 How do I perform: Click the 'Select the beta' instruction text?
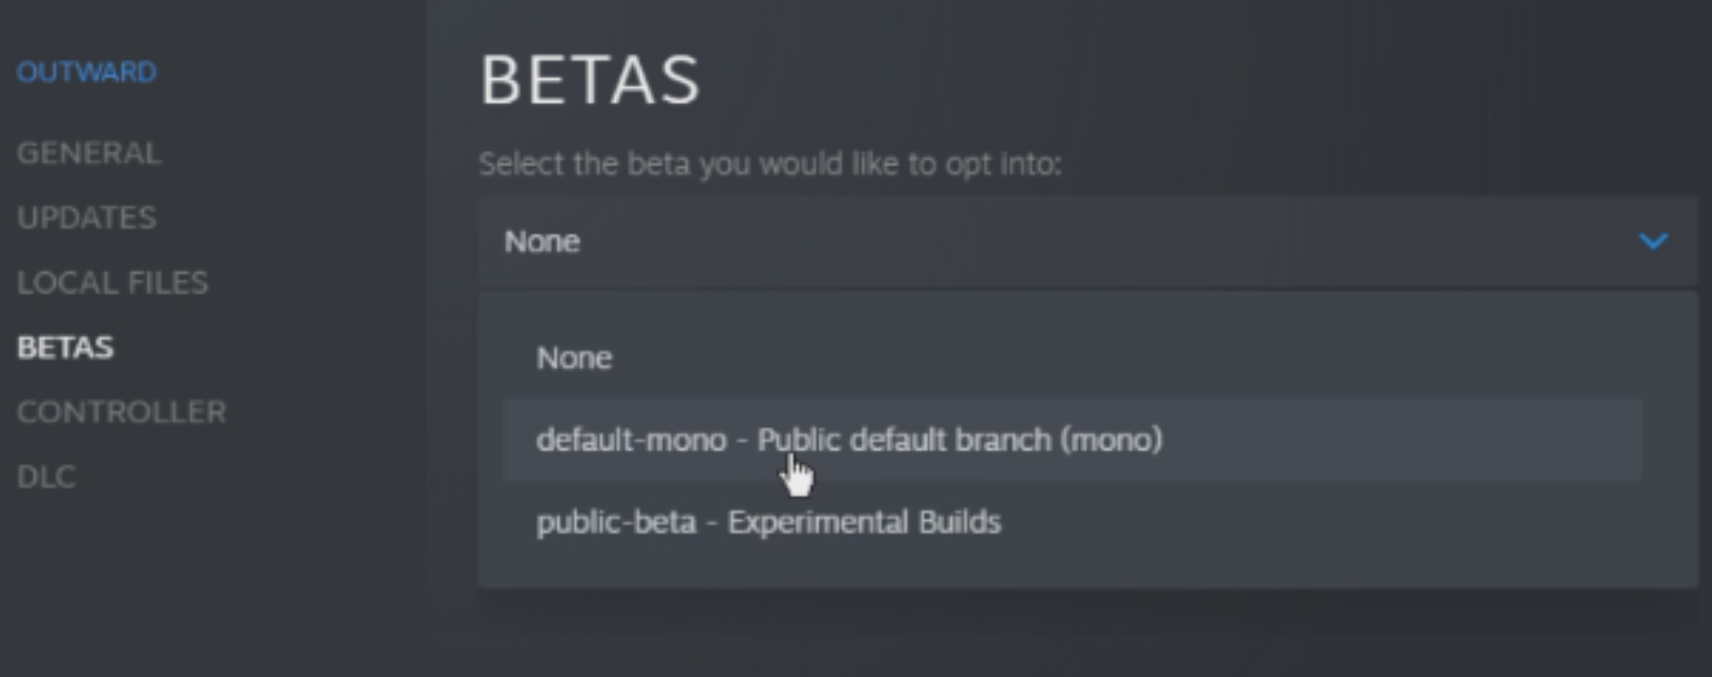point(769,164)
